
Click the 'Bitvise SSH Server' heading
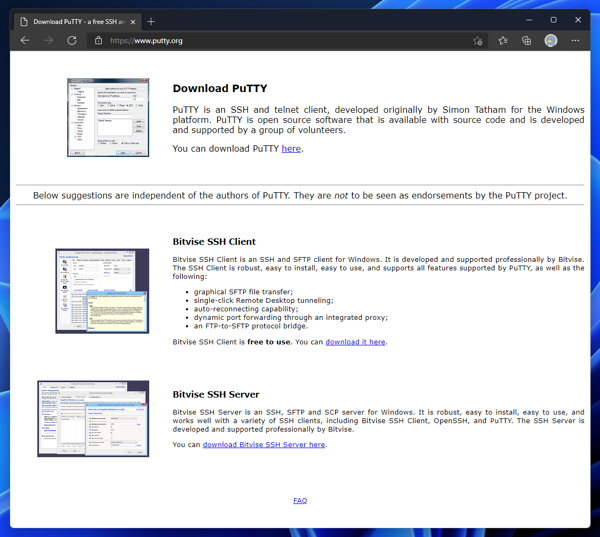tap(216, 394)
